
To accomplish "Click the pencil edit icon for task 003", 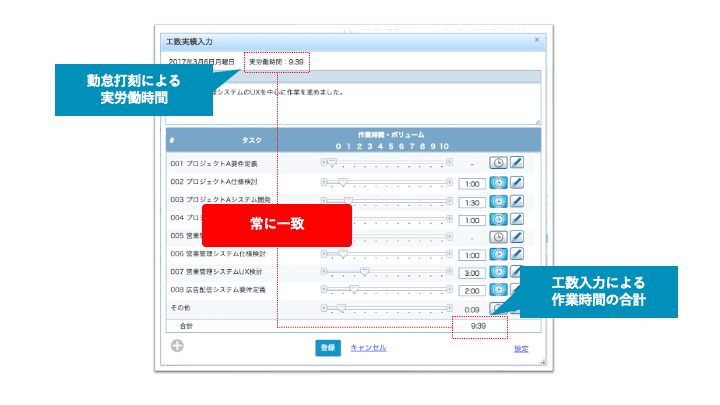I will coord(517,200).
